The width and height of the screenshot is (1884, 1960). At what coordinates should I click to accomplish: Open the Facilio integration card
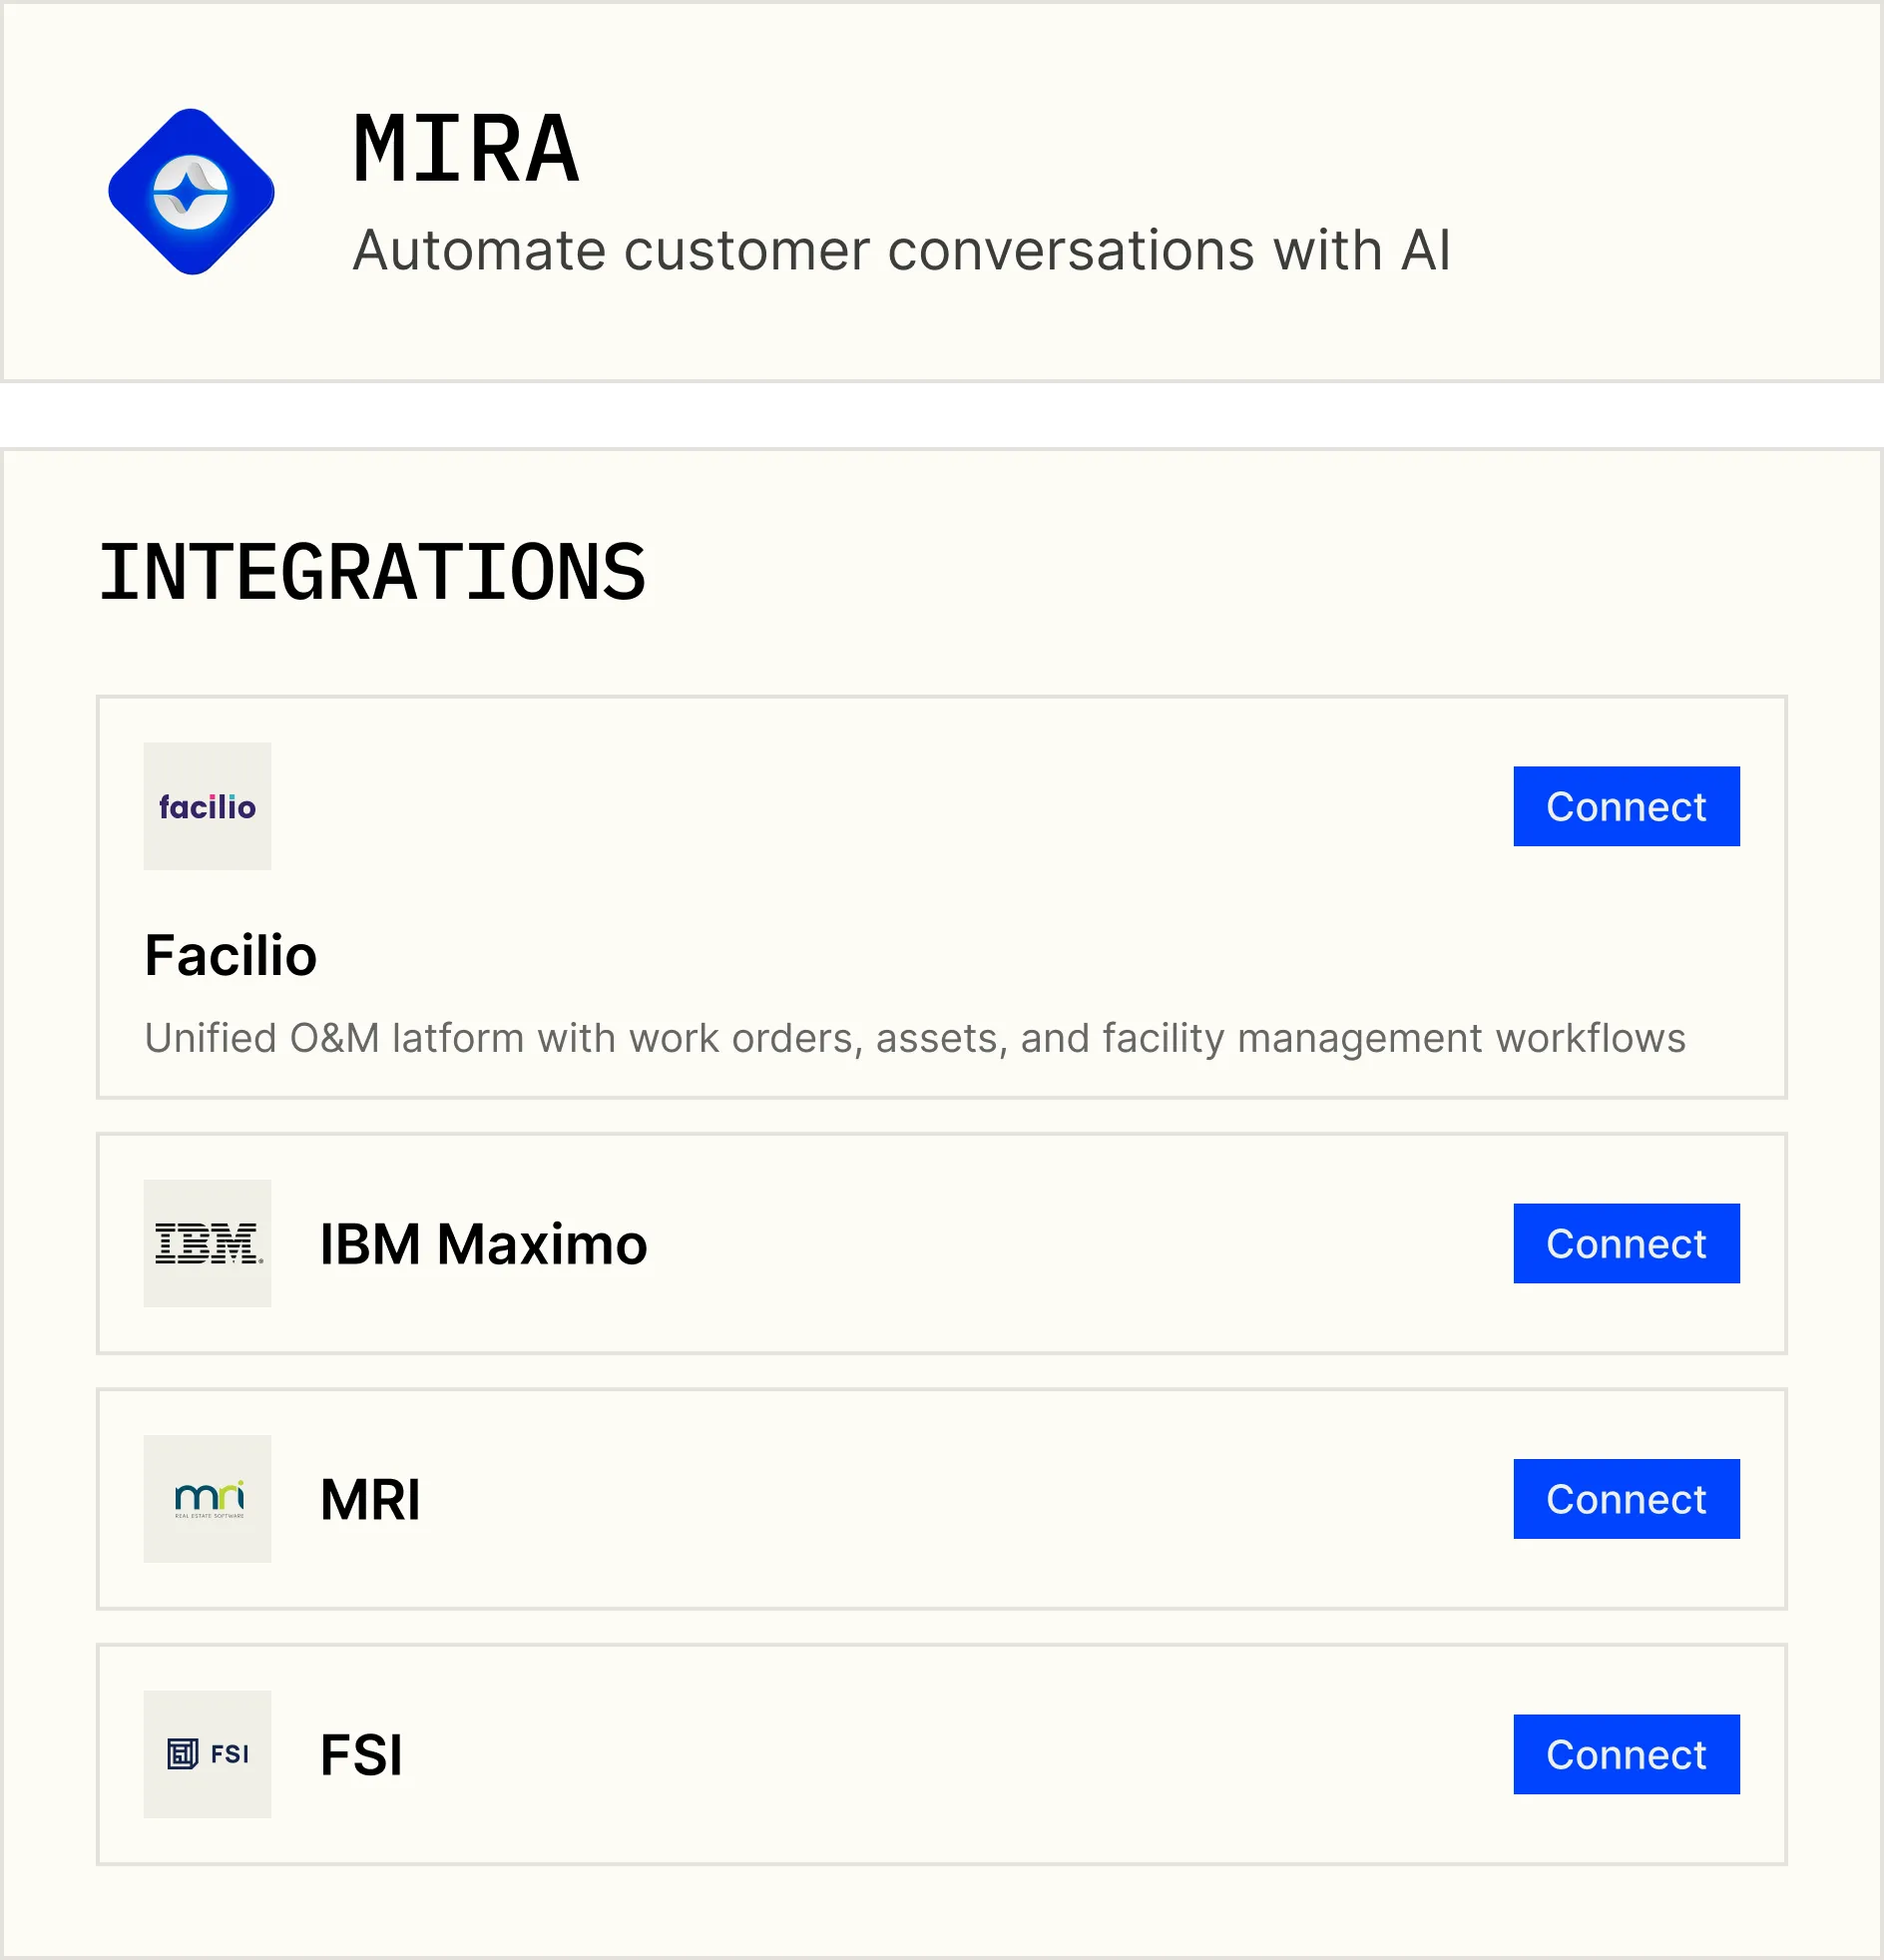pos(941,898)
